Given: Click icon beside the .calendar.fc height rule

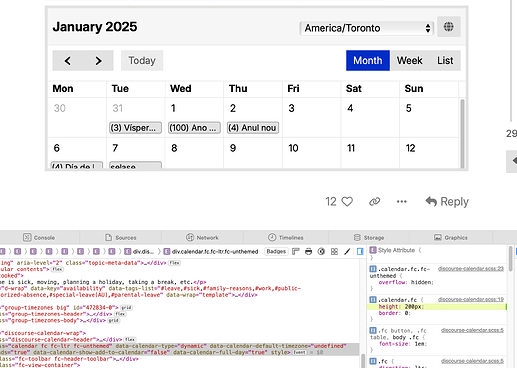Looking at the screenshot, I should click(x=373, y=300).
